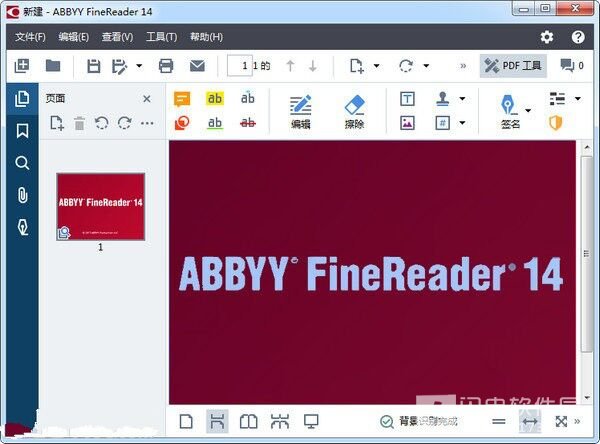The height and width of the screenshot is (444, 600).
Task: Open more page options ellipsis
Action: tap(147, 123)
